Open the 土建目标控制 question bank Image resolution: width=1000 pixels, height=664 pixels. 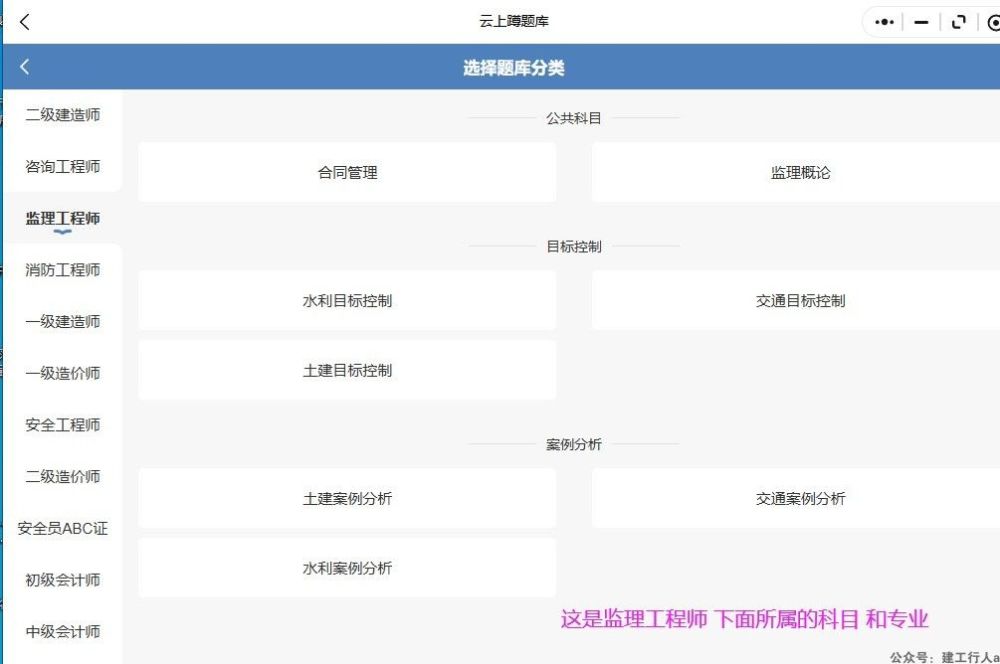(347, 371)
